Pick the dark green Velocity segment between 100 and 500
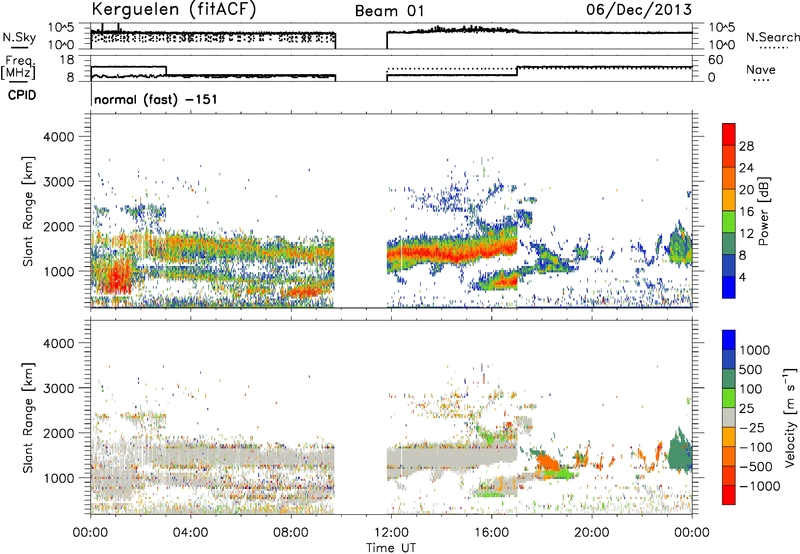The width and height of the screenshot is (800, 554). pyautogui.click(x=729, y=379)
